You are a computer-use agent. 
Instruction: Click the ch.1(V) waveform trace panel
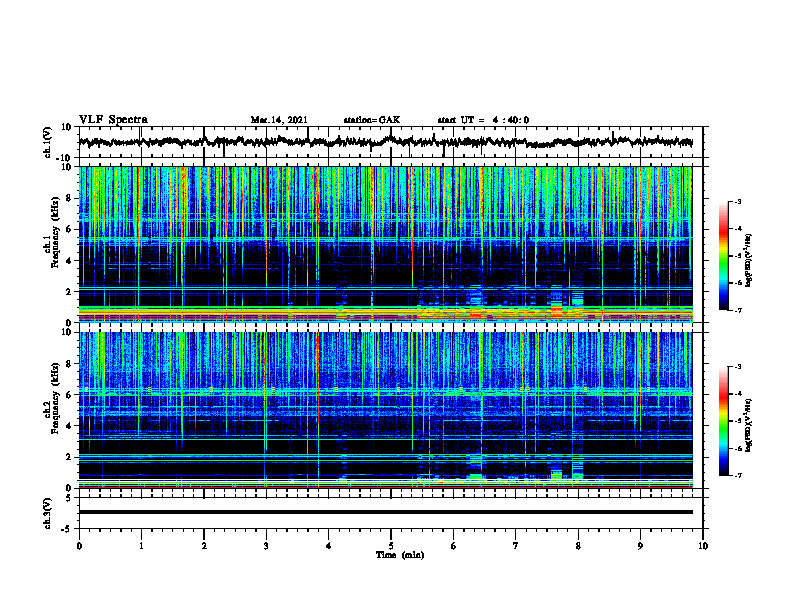coord(390,142)
